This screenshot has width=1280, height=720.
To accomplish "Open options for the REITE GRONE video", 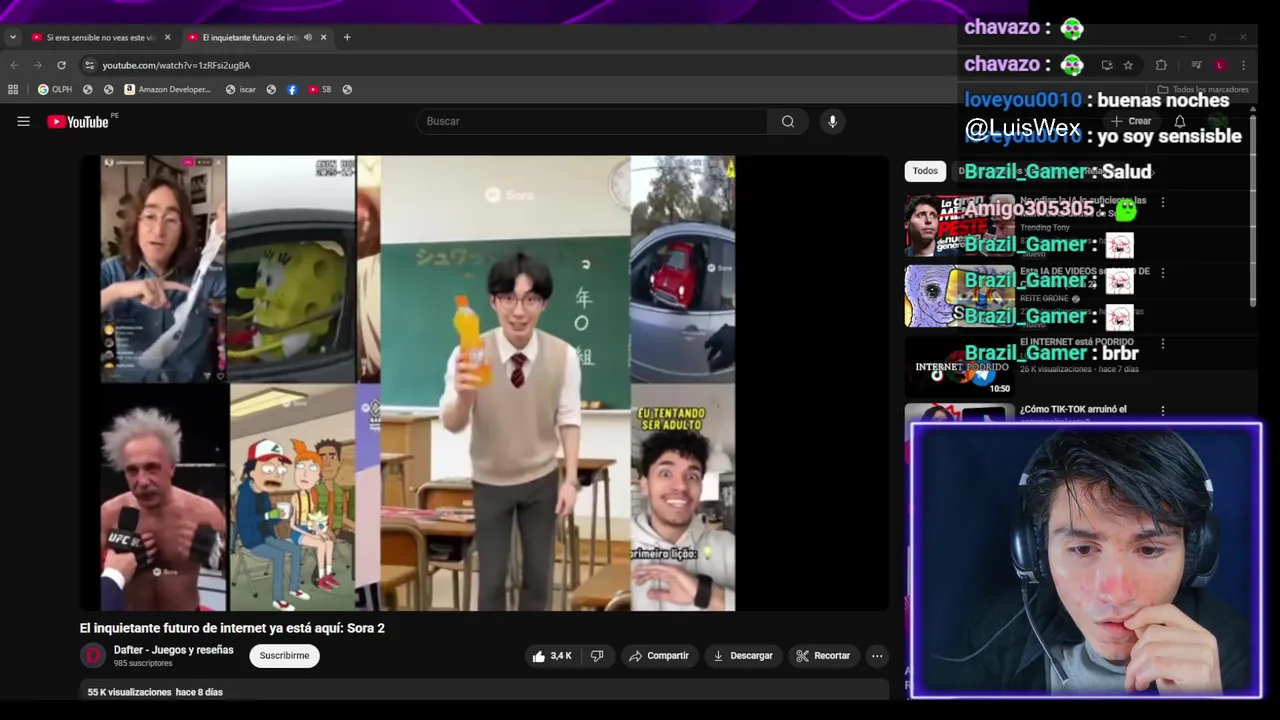I will pos(1162,272).
